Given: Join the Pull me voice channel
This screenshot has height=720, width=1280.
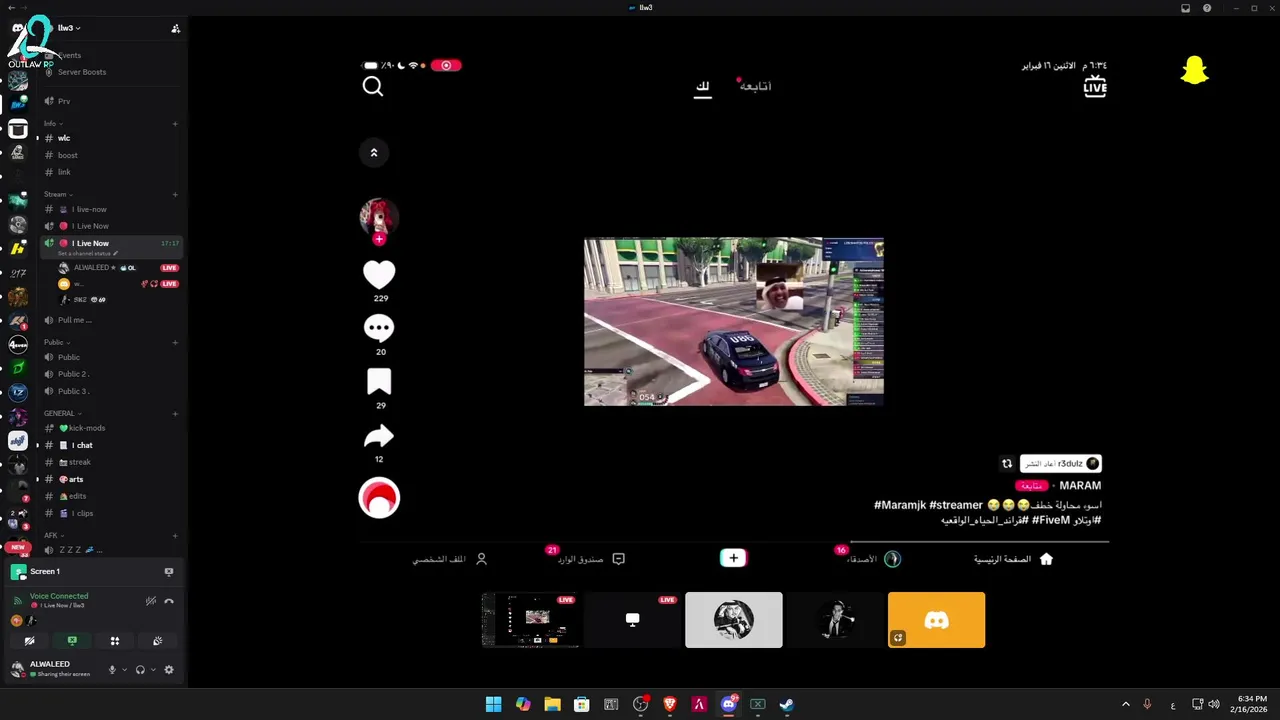Looking at the screenshot, I should coord(110,320).
